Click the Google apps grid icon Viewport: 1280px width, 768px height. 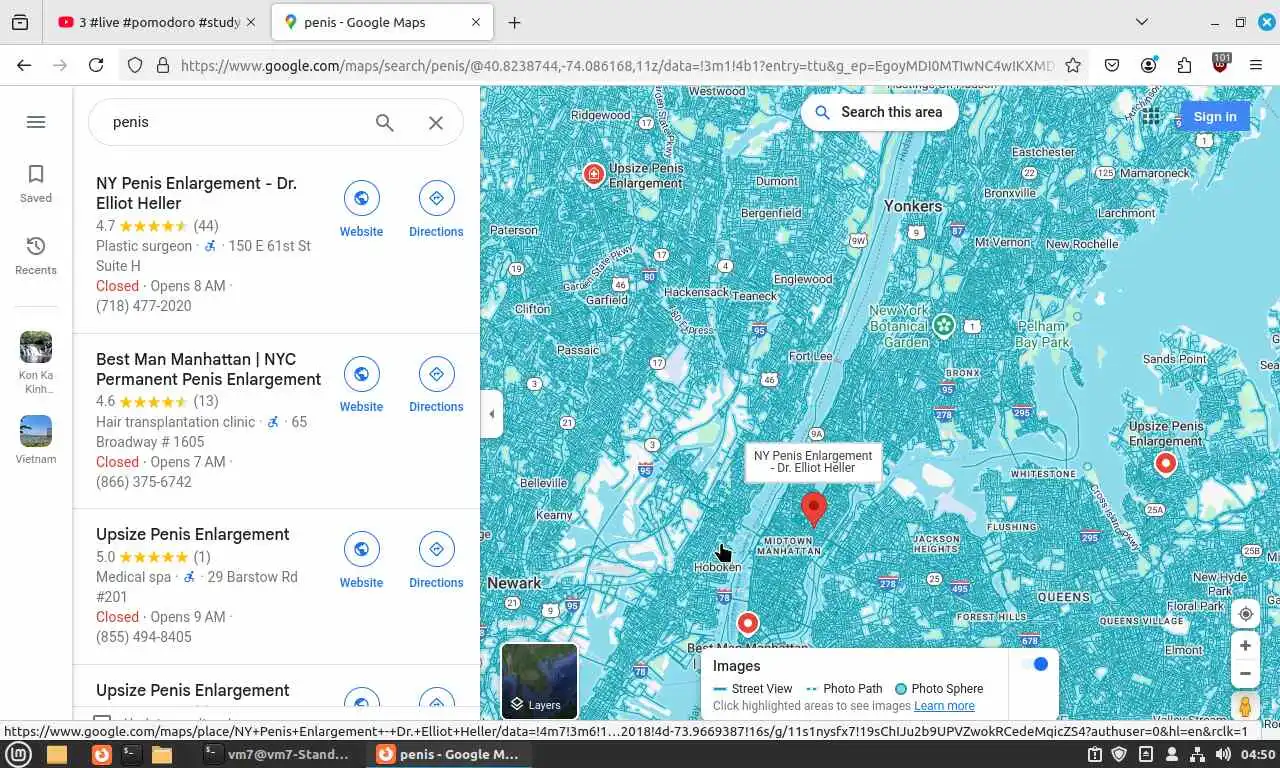coord(1151,116)
